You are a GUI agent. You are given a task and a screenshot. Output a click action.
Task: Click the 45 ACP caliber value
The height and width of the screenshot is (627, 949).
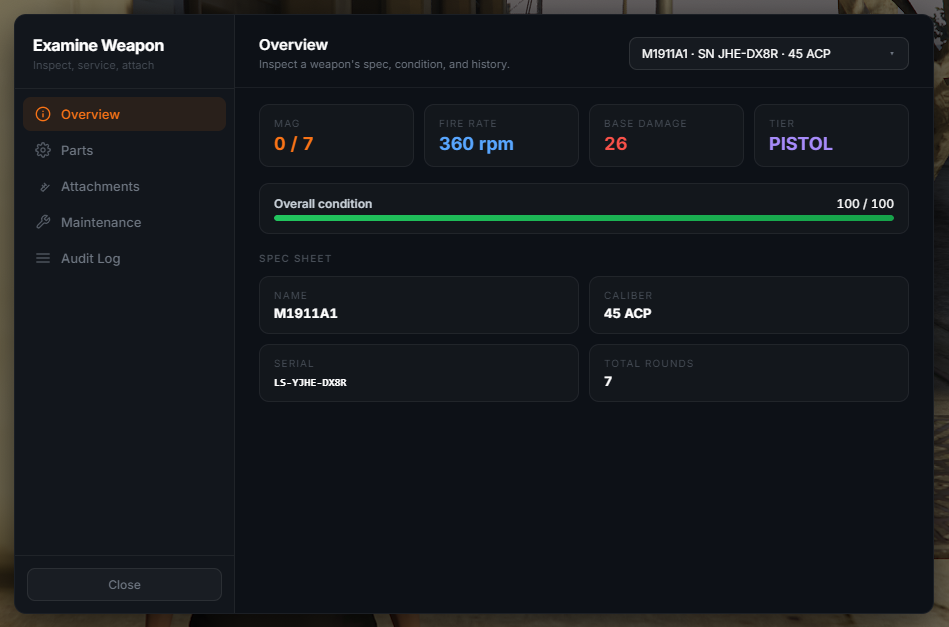627,313
